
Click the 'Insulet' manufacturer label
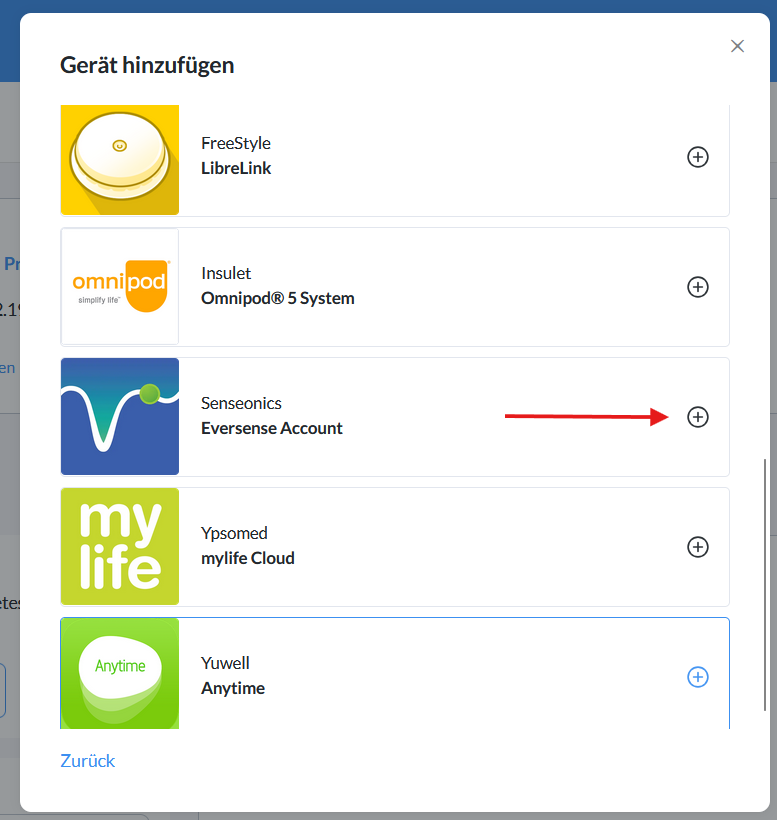(226, 273)
